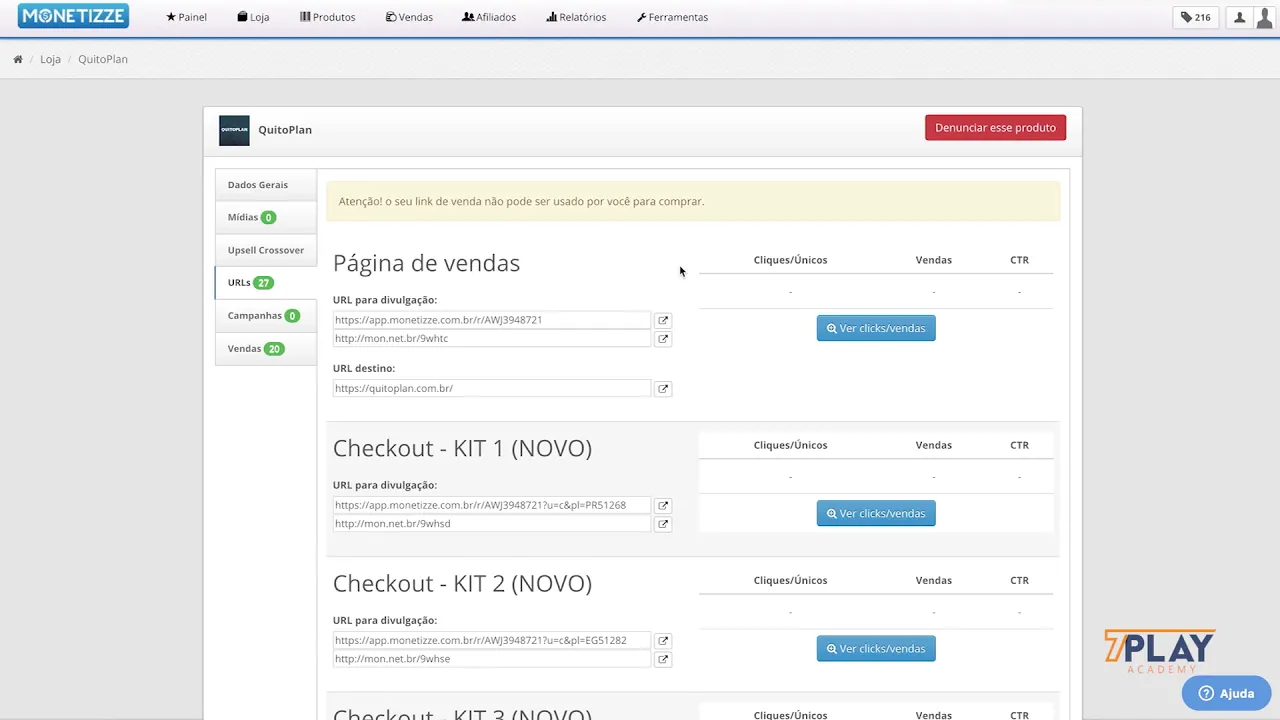The width and height of the screenshot is (1280, 720).
Task: Click the quitoplan.com.br destination URL field
Action: click(x=491, y=388)
